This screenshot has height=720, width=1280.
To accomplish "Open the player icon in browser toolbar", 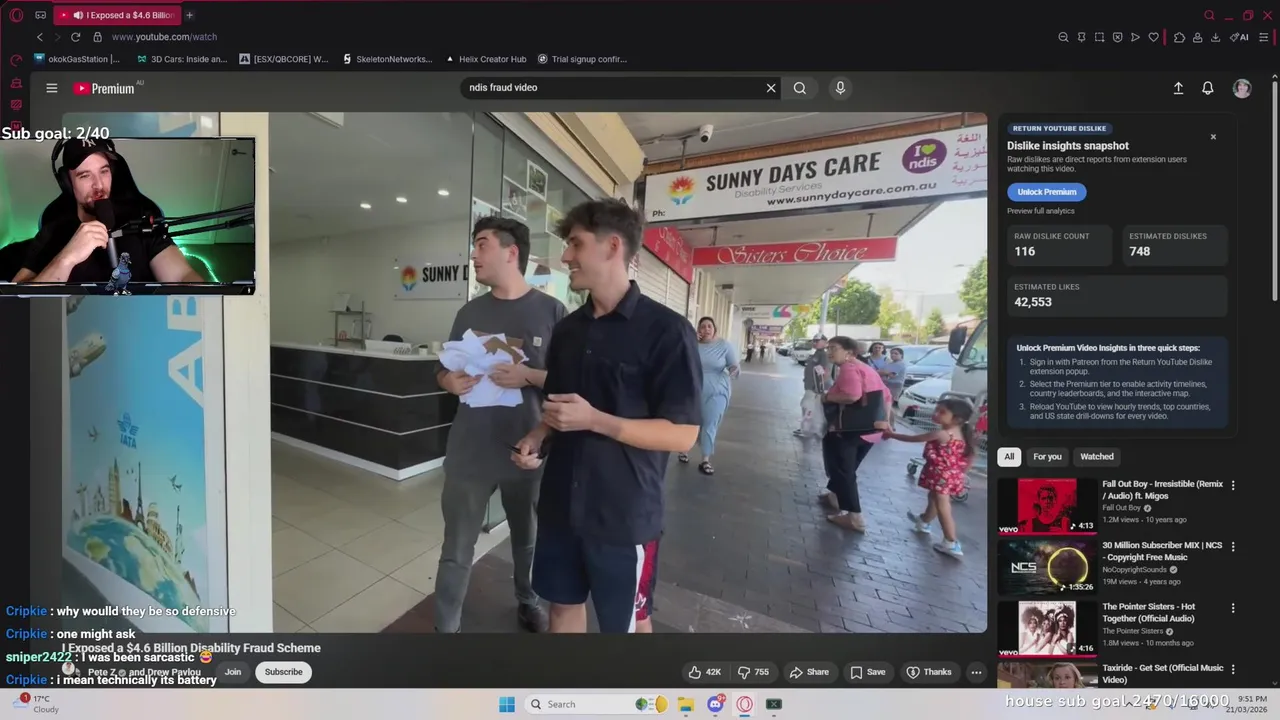I will click(x=1135, y=37).
